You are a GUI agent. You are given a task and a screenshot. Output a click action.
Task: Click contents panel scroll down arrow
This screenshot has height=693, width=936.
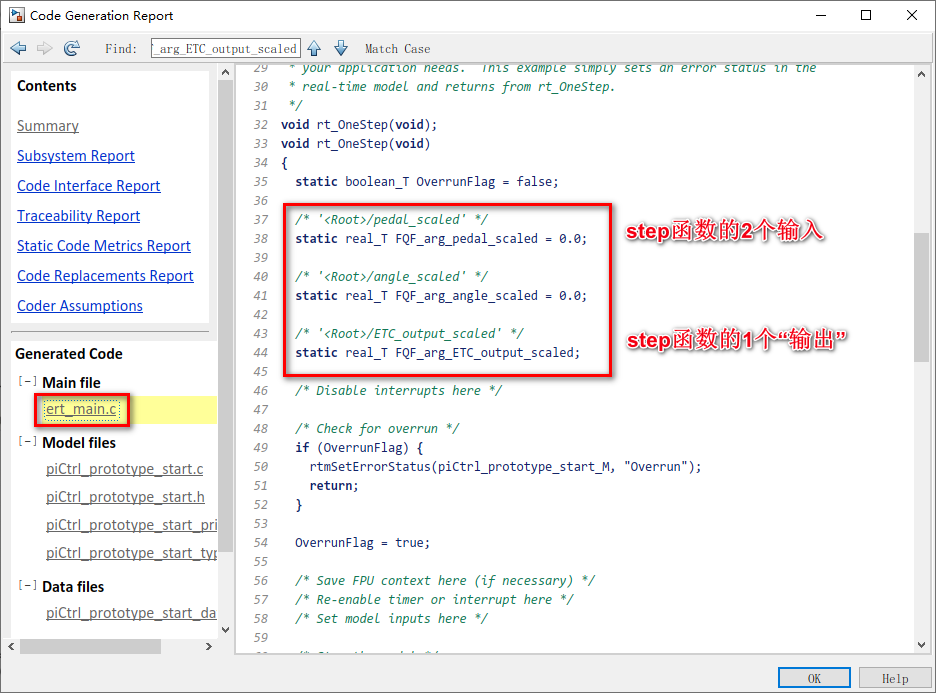[x=225, y=629]
